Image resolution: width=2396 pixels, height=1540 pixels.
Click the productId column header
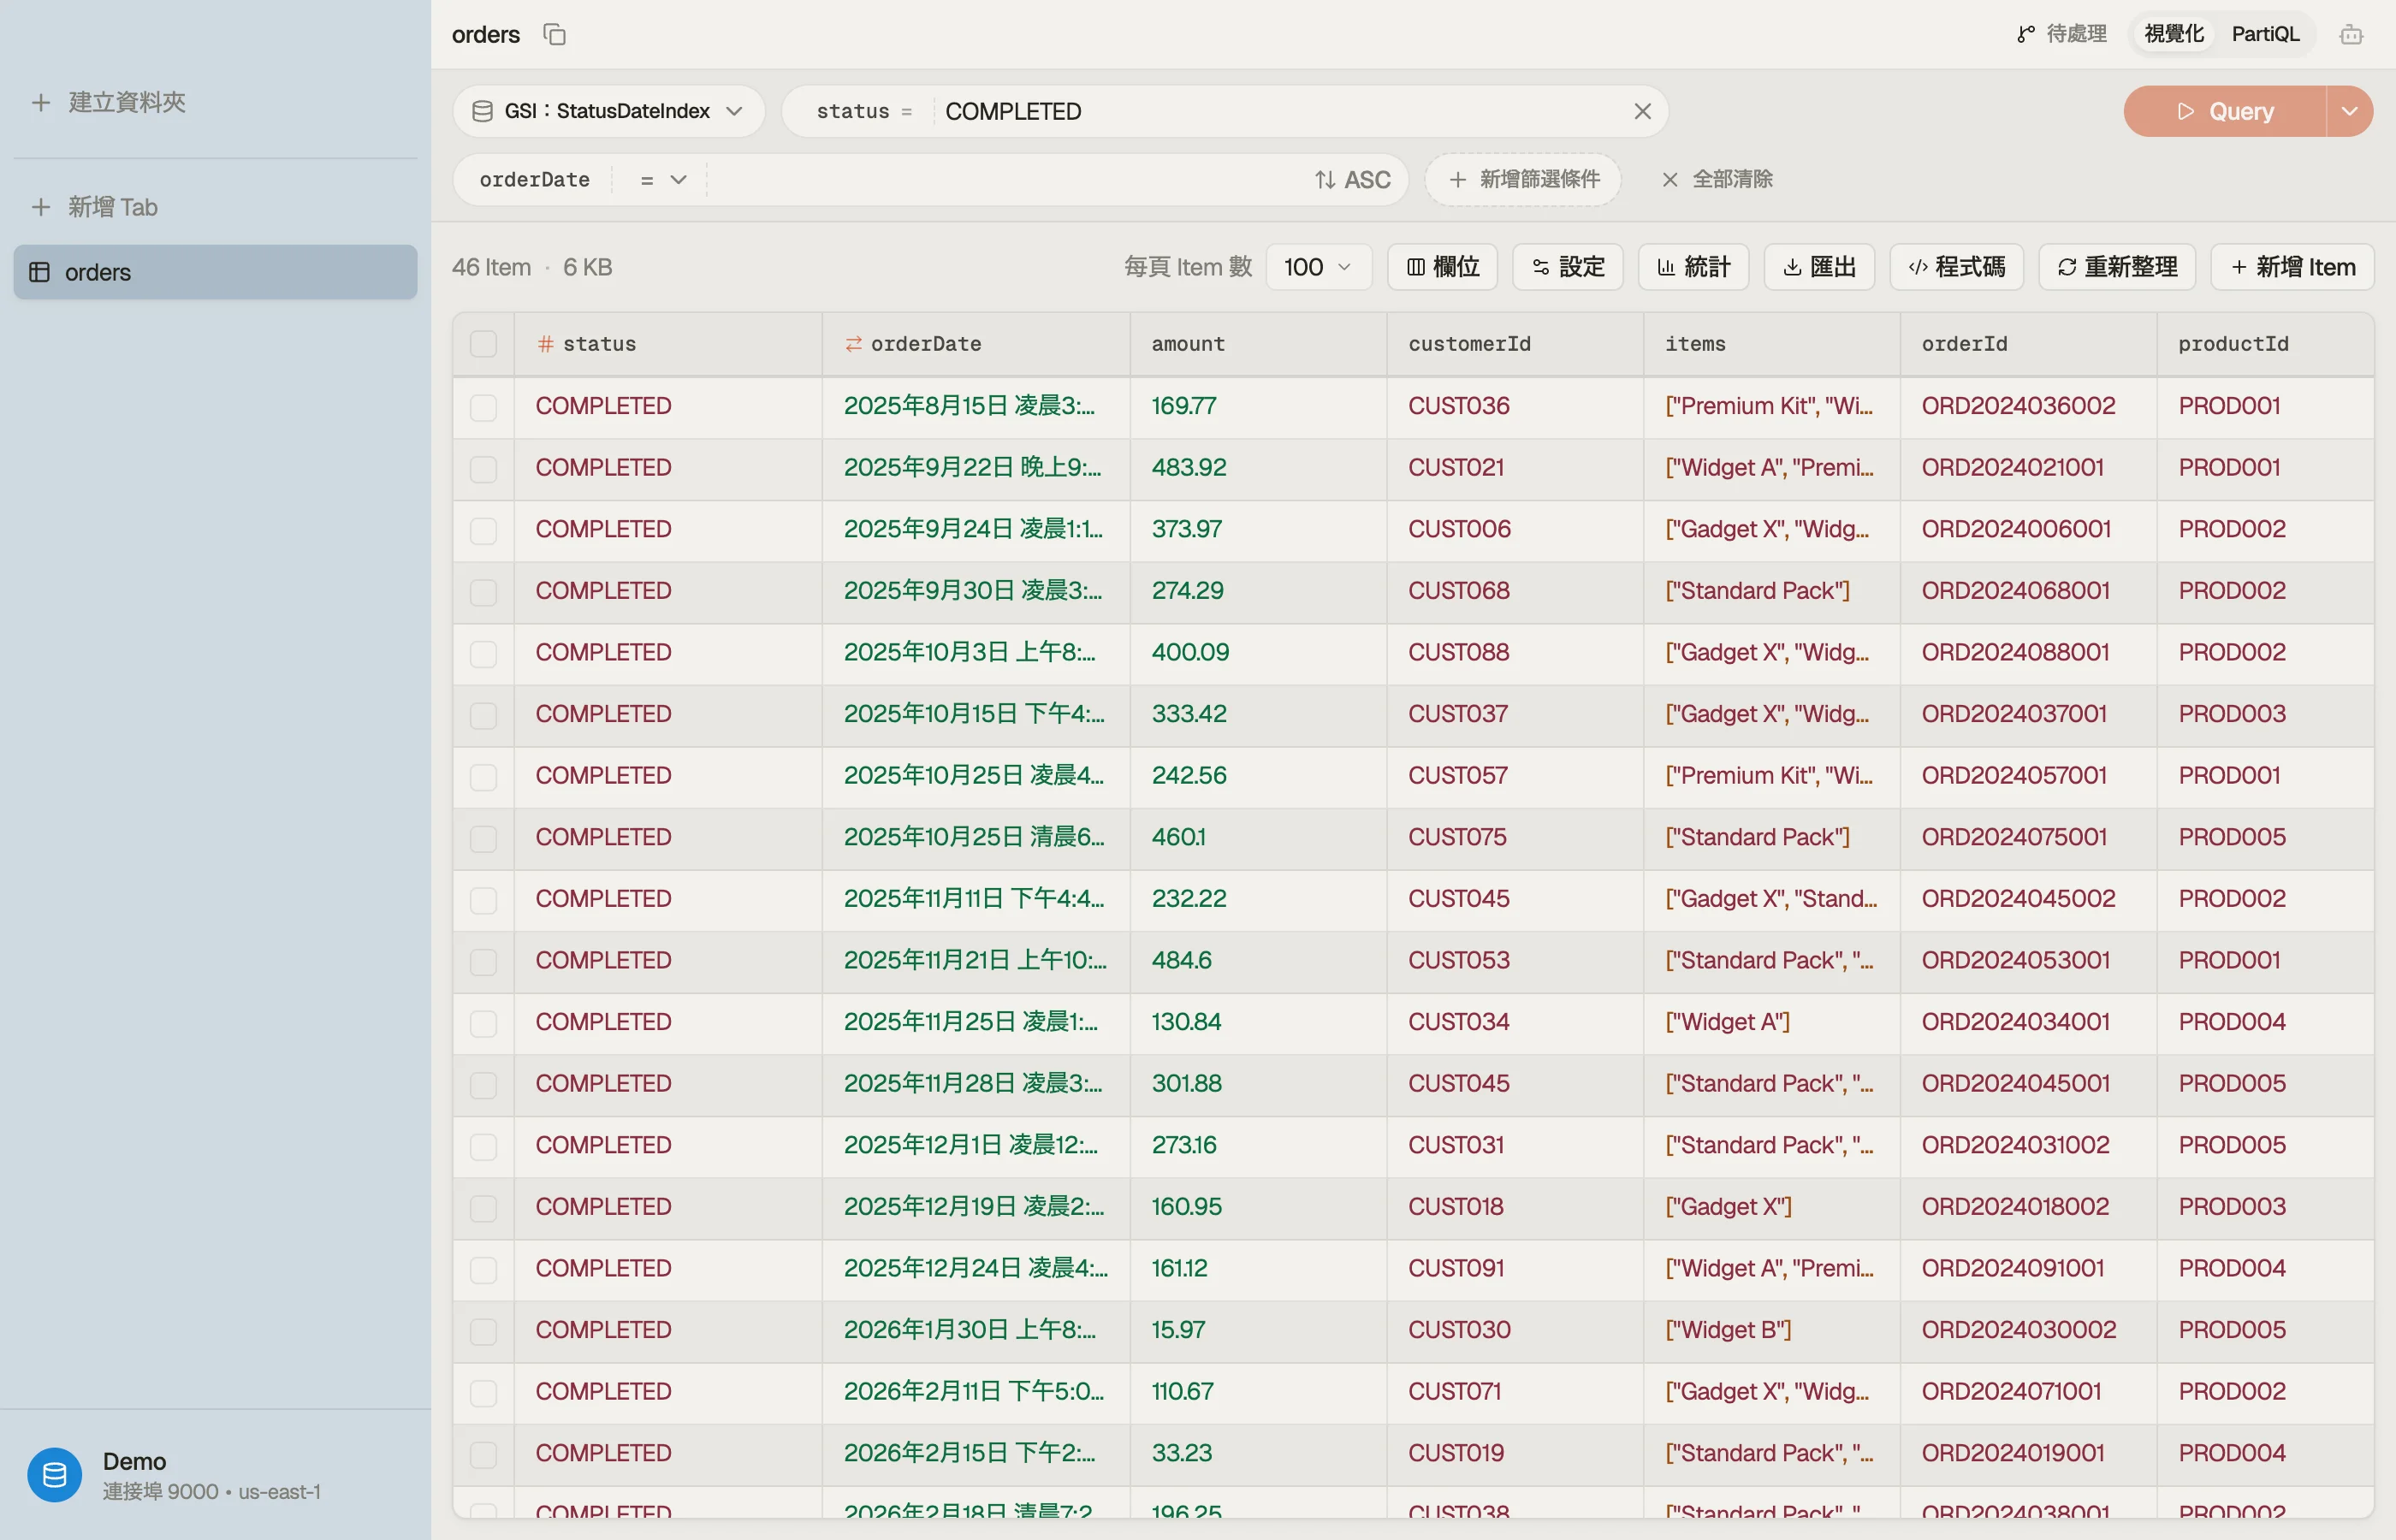2265,344
